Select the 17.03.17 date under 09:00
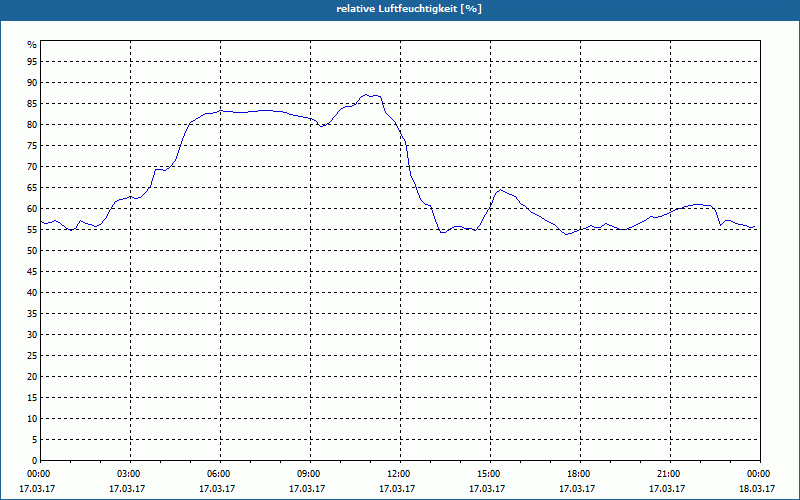 pyautogui.click(x=307, y=489)
